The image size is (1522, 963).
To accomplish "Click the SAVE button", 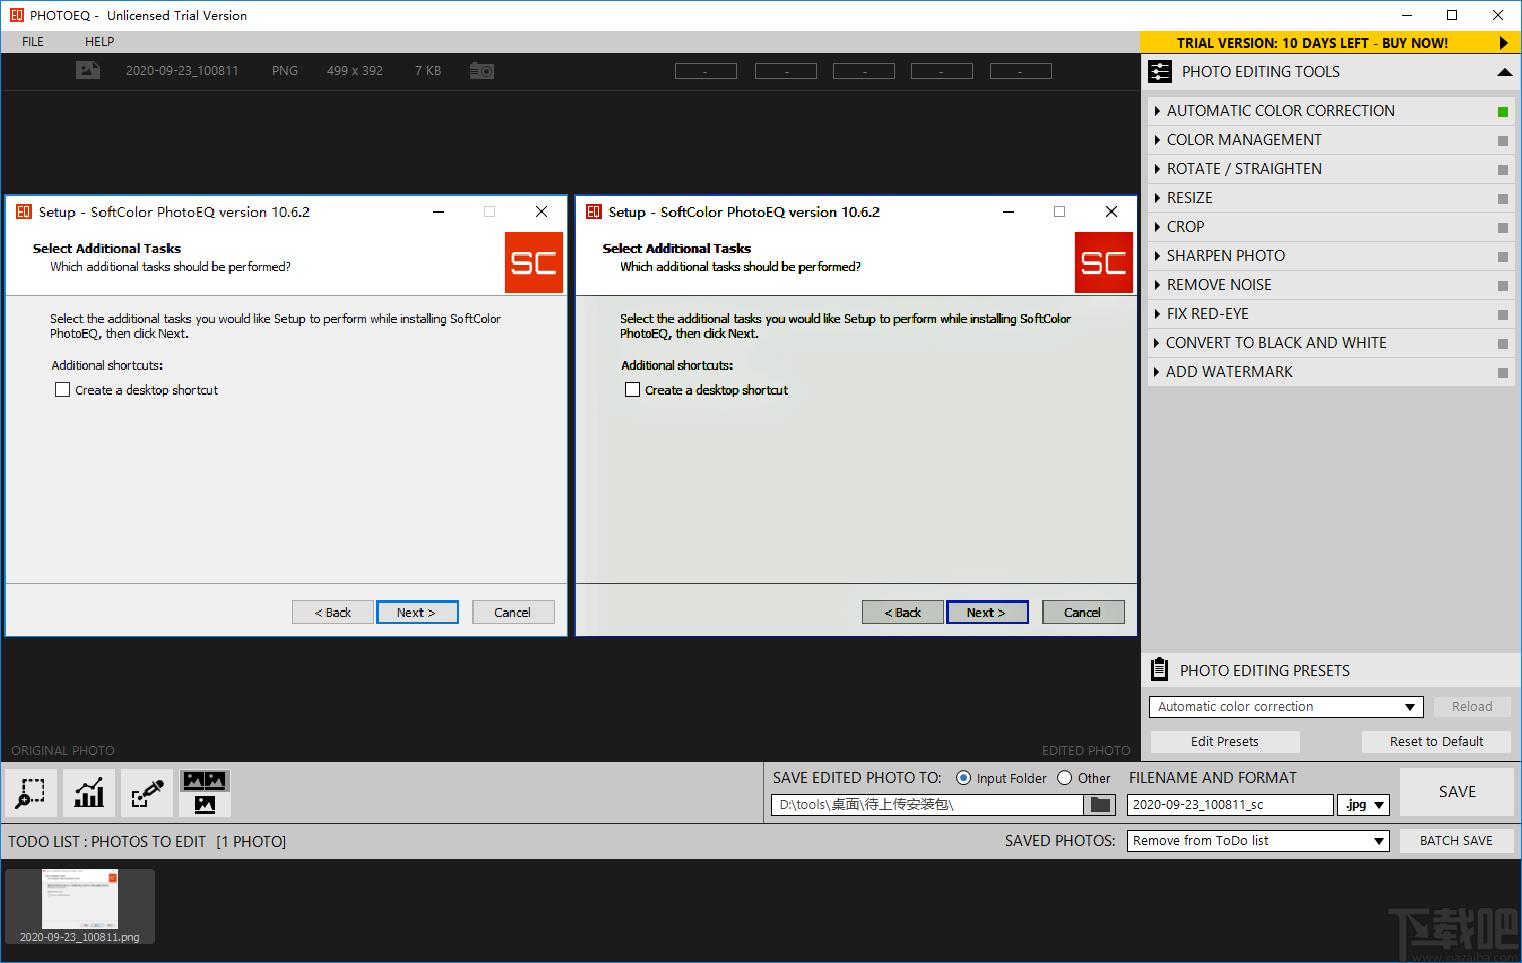I will 1457,792.
